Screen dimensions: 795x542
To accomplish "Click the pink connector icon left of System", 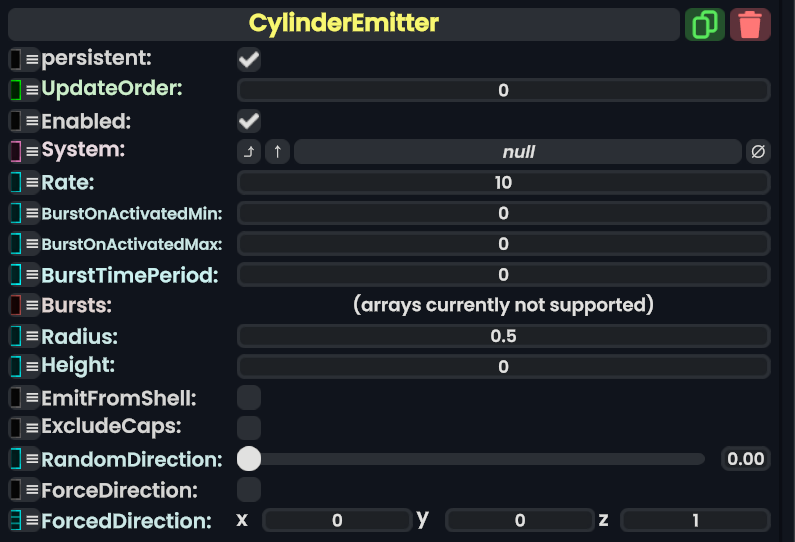I will 16,152.
